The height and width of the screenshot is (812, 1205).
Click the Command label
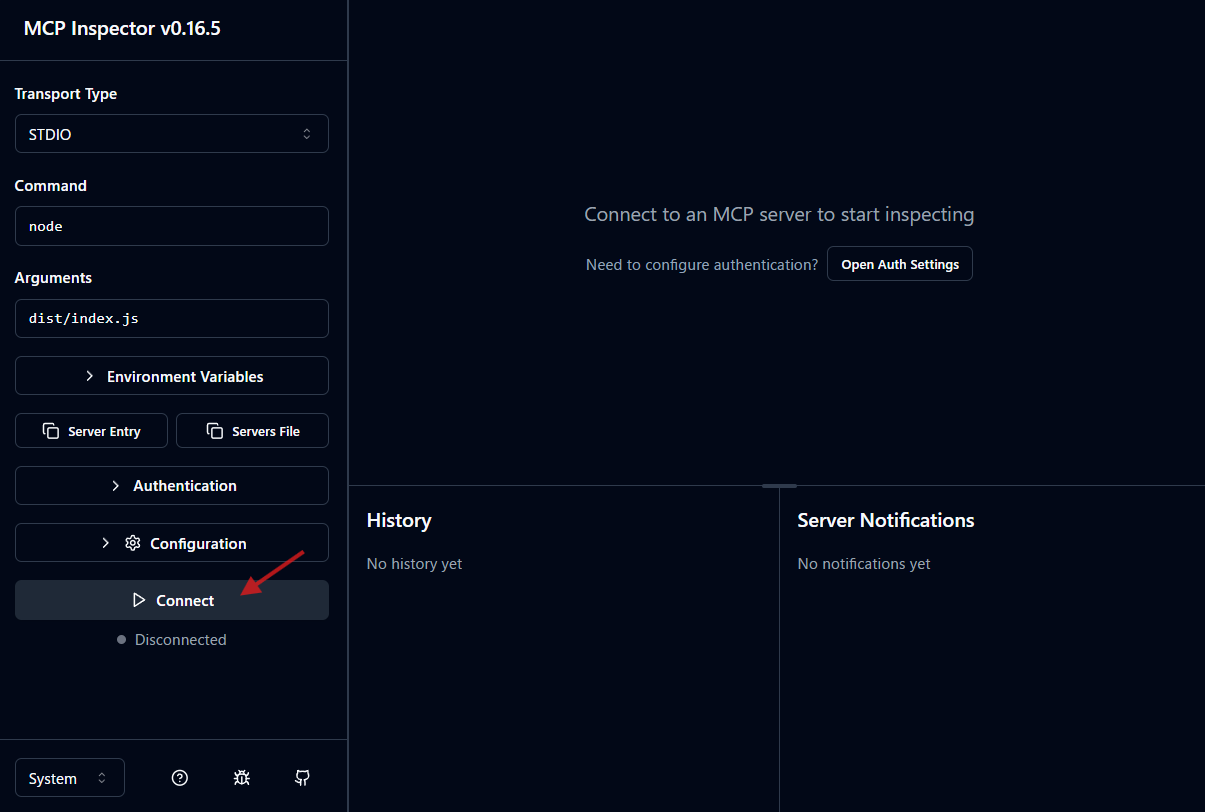[x=51, y=186]
